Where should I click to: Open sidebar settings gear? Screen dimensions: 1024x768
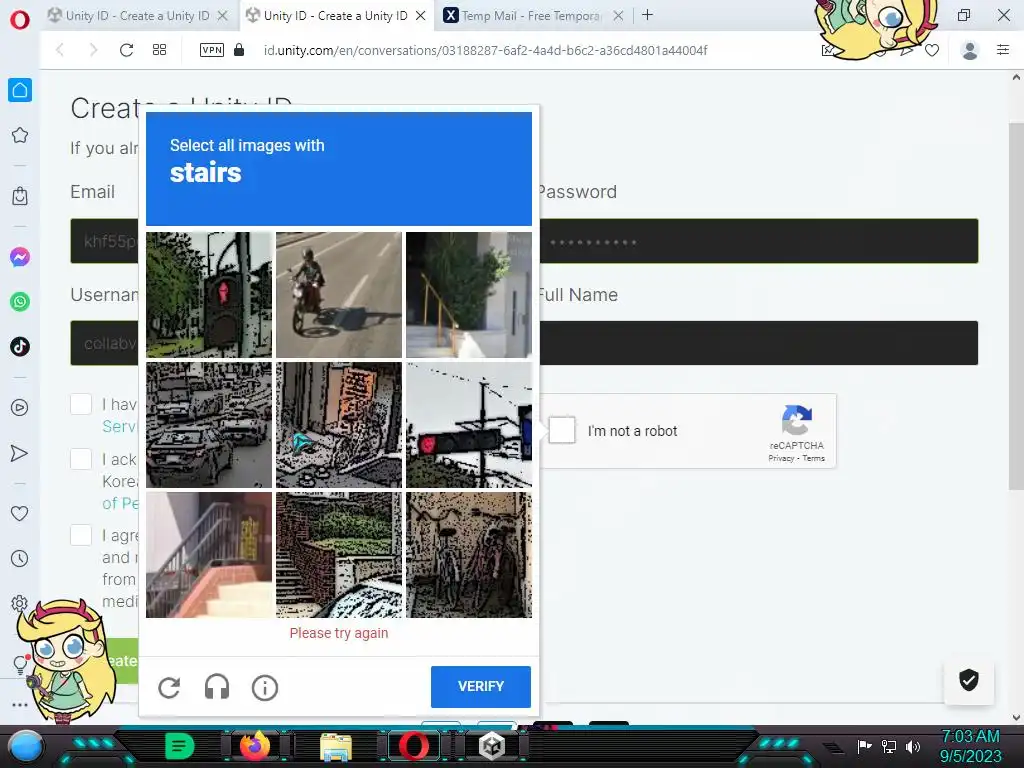point(20,602)
